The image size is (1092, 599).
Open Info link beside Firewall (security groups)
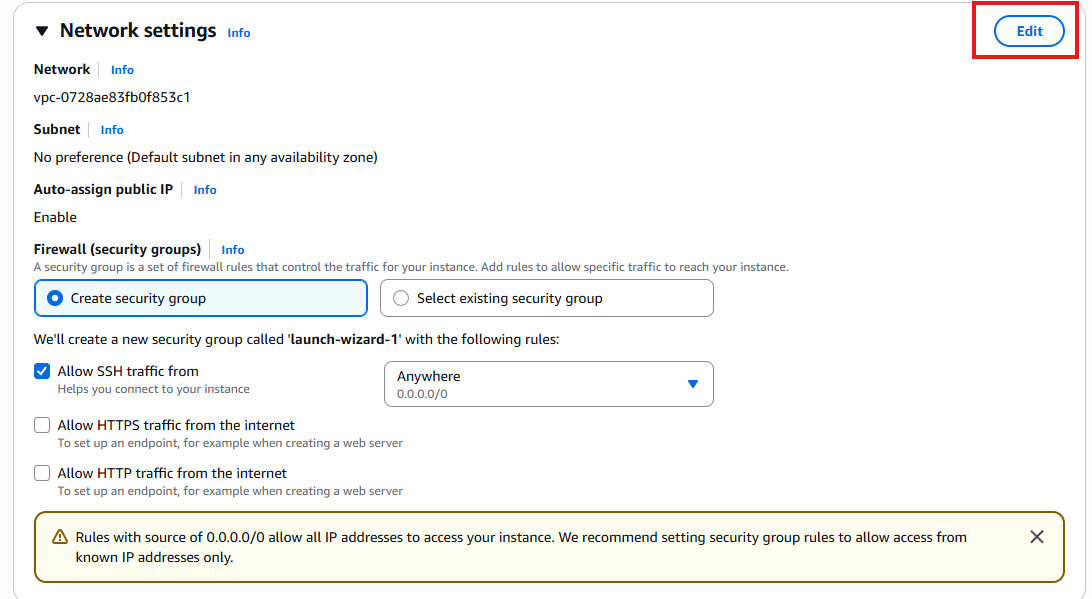[x=233, y=249]
